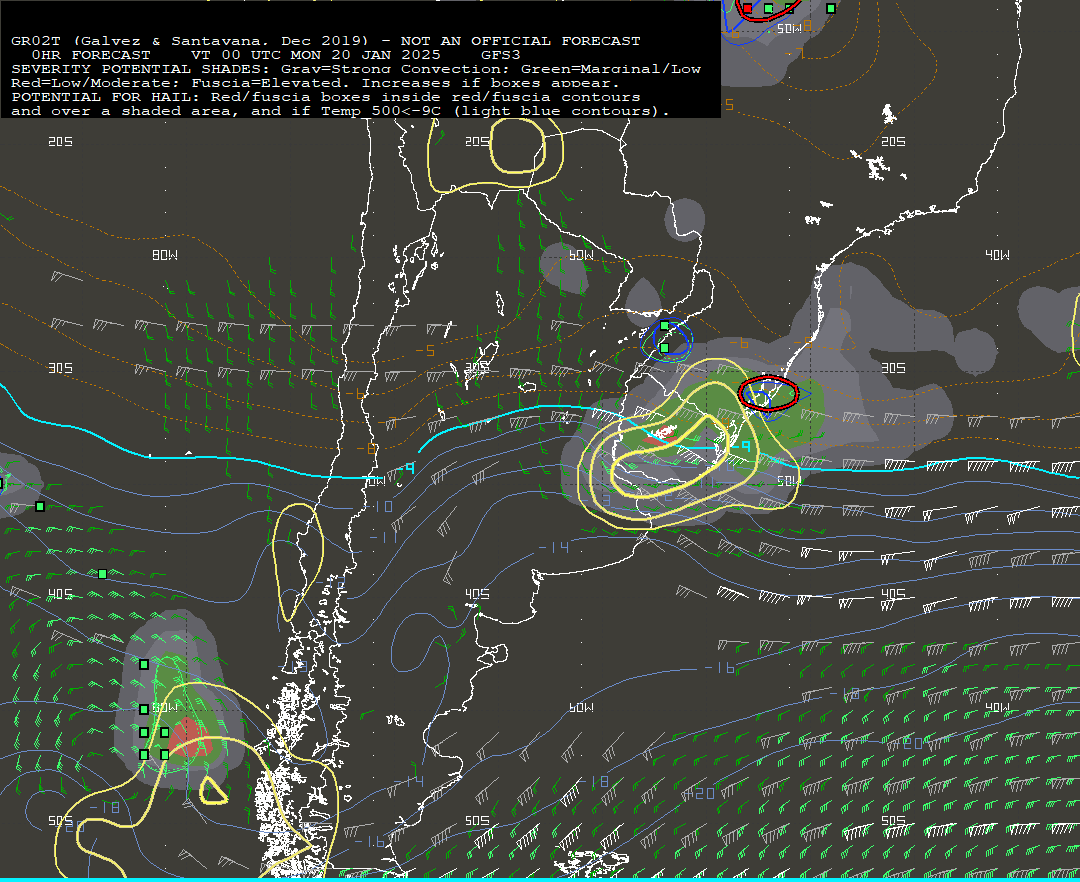The width and height of the screenshot is (1080, 882).
Task: Click the leftmost '50S' latitude label
Action: (x=61, y=820)
